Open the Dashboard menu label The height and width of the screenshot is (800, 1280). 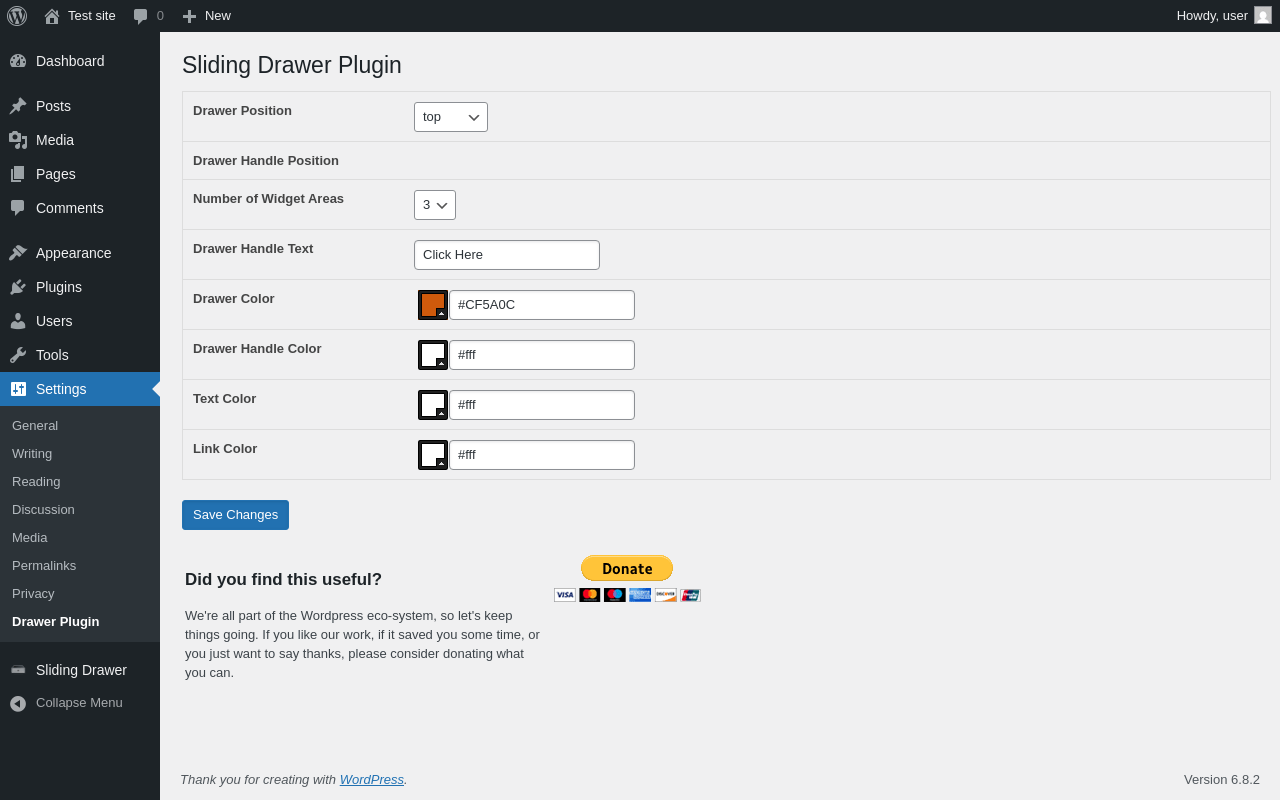[x=70, y=61]
